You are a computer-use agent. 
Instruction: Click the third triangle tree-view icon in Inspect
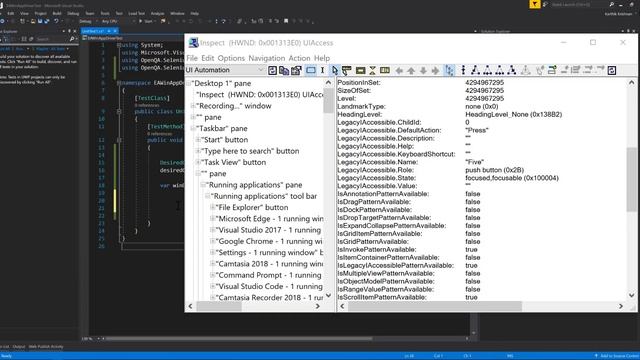pos(500,70)
